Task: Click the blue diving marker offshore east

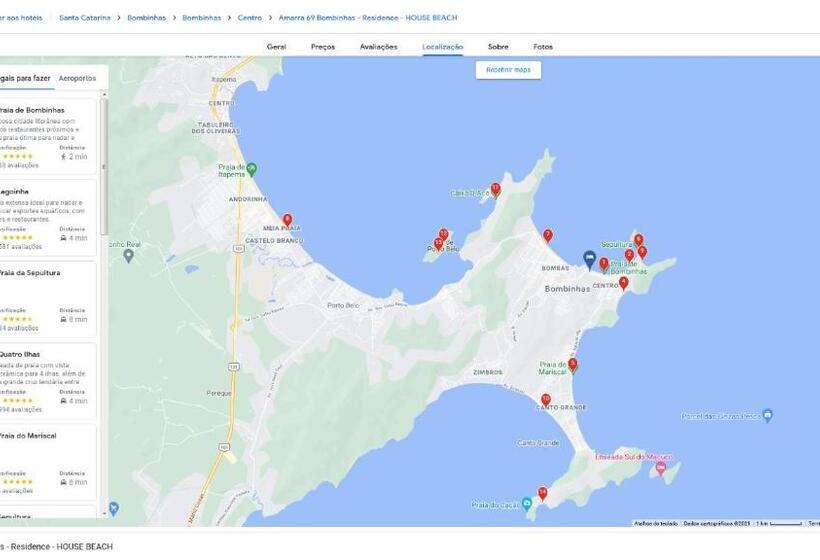Action: pos(767,416)
